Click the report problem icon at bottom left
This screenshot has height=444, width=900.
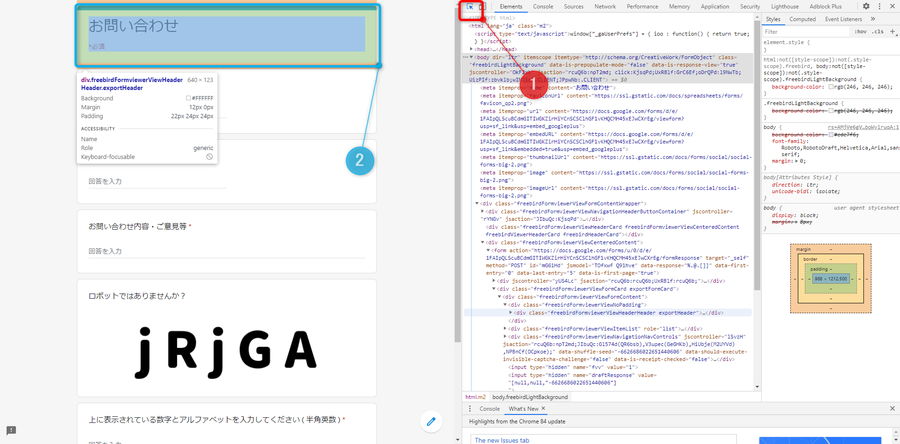click(11, 430)
